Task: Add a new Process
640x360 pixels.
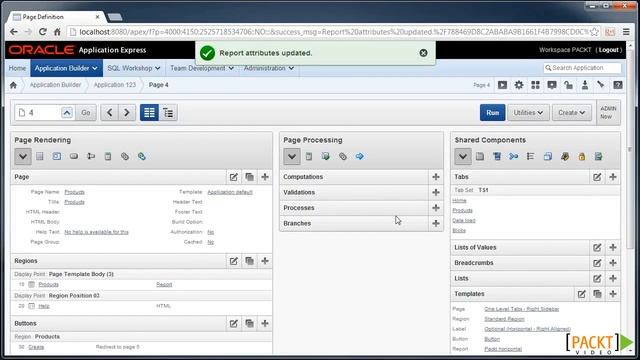Action: [436, 208]
